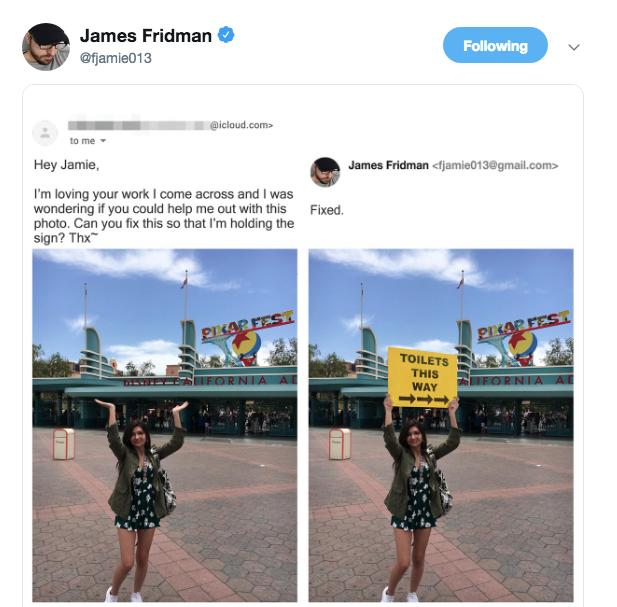This screenshot has width=617, height=607.
Task: Open the edited photo on the right
Action: 441,425
